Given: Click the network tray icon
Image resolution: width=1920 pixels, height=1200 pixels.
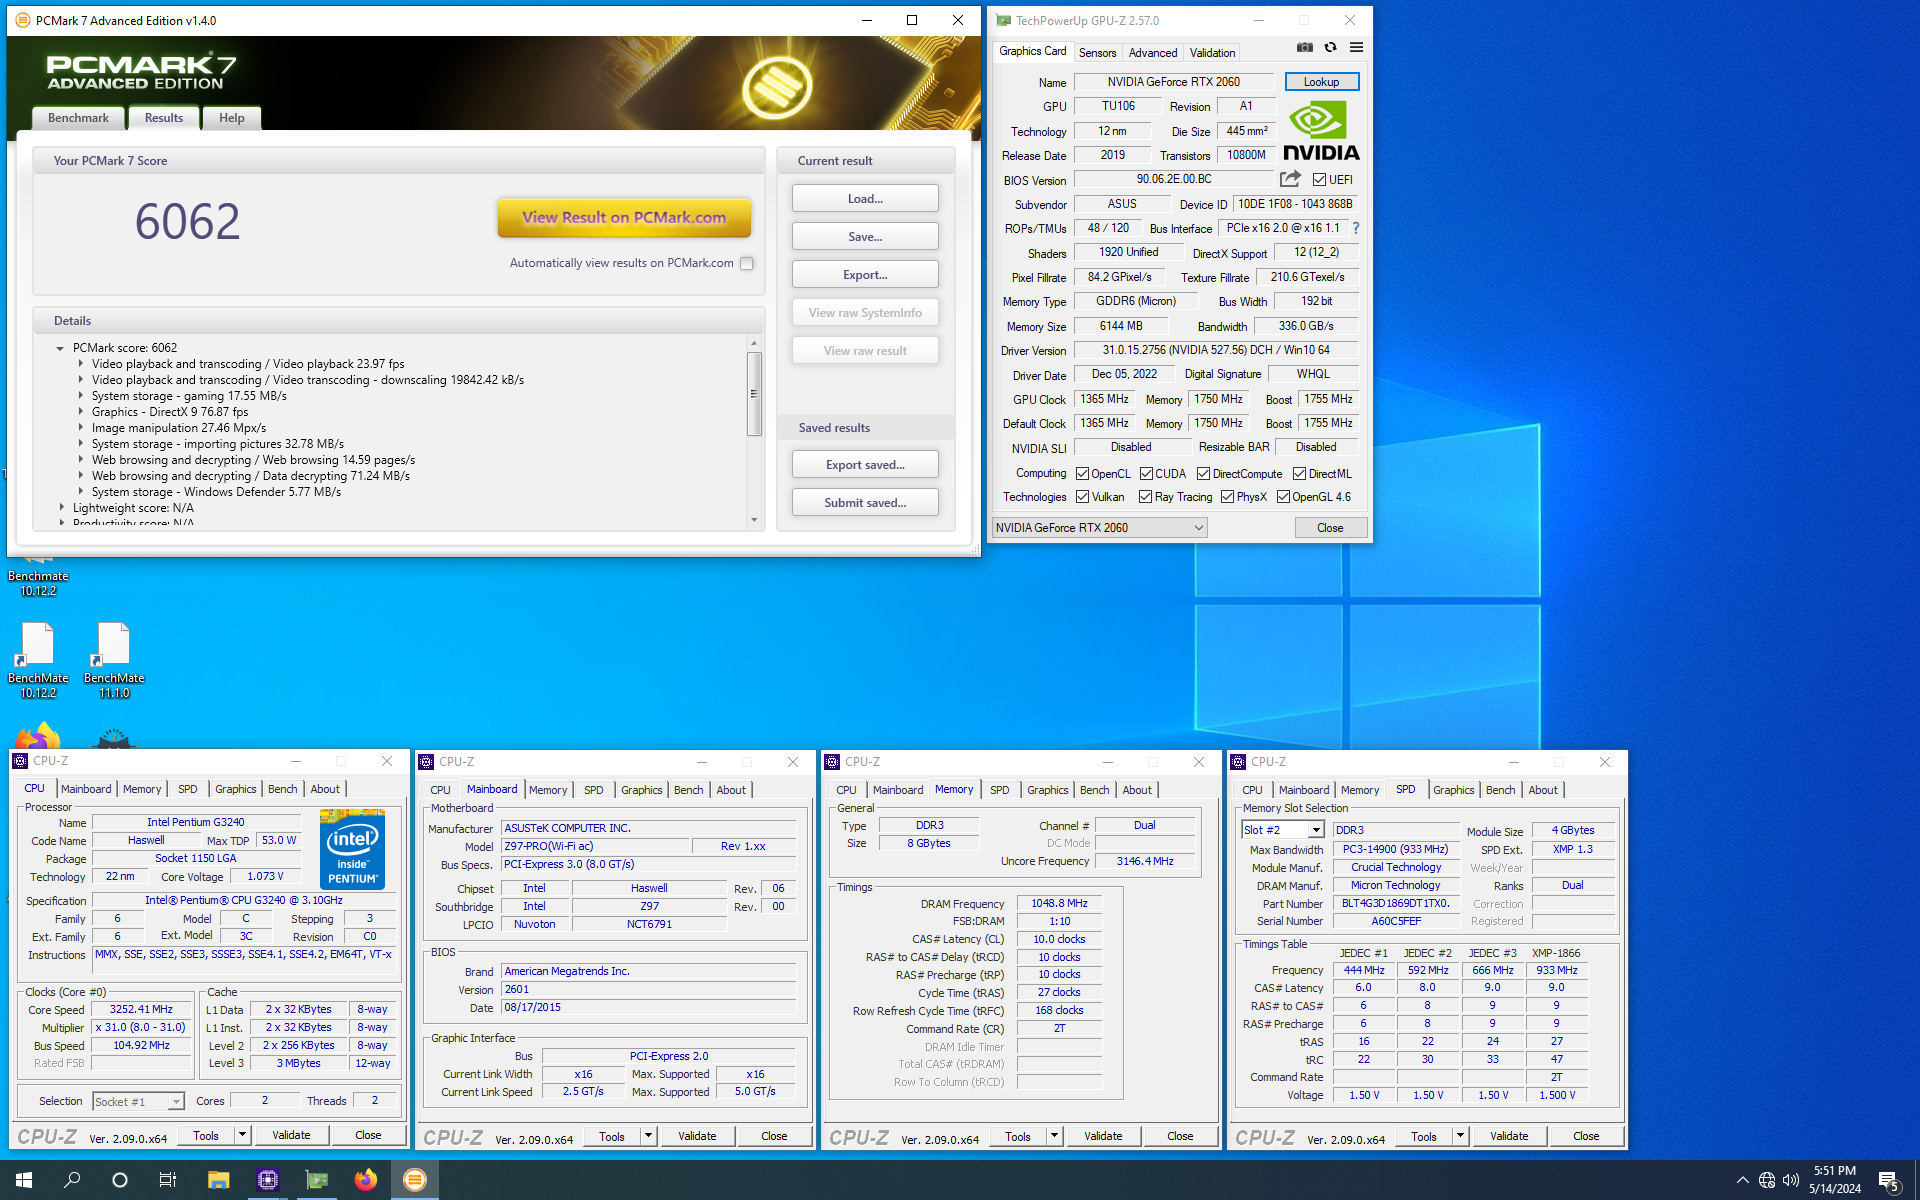Looking at the screenshot, I should coord(1767,1180).
